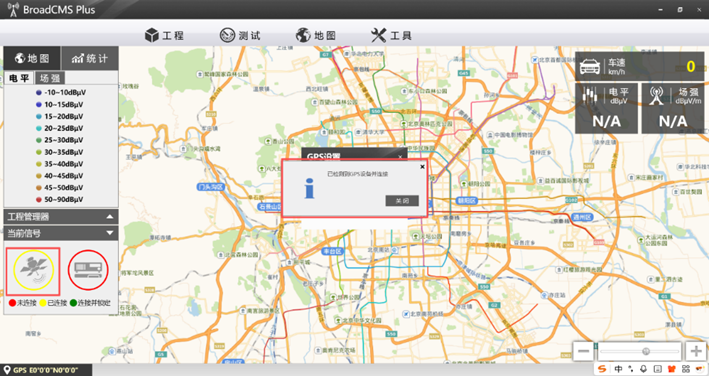Image resolution: width=709 pixels, height=376 pixels.
Task: Click the map zoom out minus button
Action: (x=583, y=351)
